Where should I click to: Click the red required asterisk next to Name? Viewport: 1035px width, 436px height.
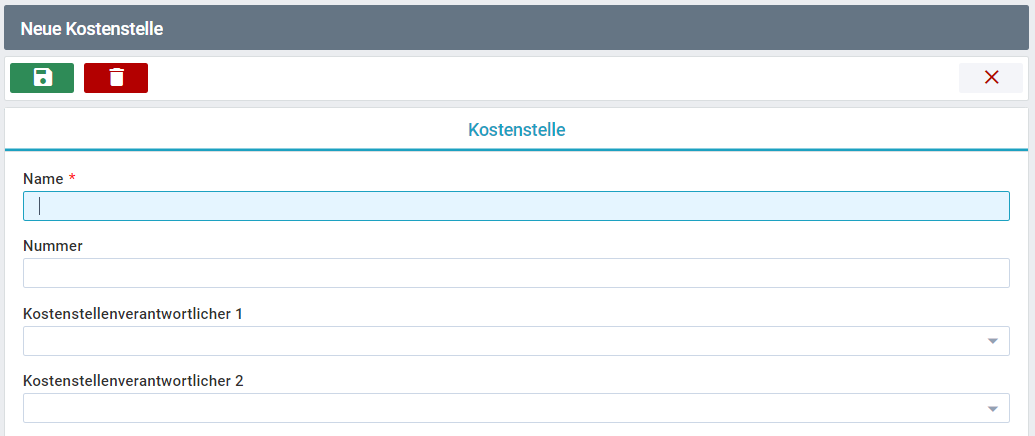(72, 178)
